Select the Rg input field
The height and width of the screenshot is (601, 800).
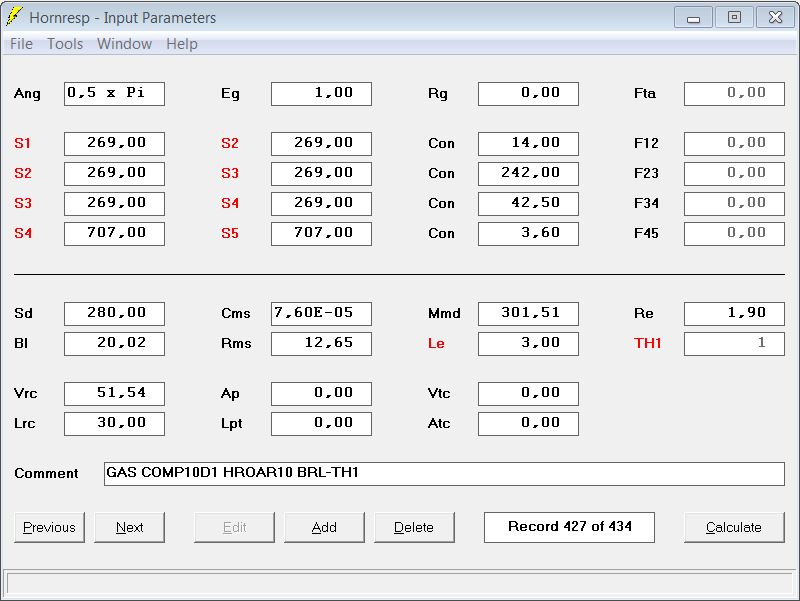[528, 93]
